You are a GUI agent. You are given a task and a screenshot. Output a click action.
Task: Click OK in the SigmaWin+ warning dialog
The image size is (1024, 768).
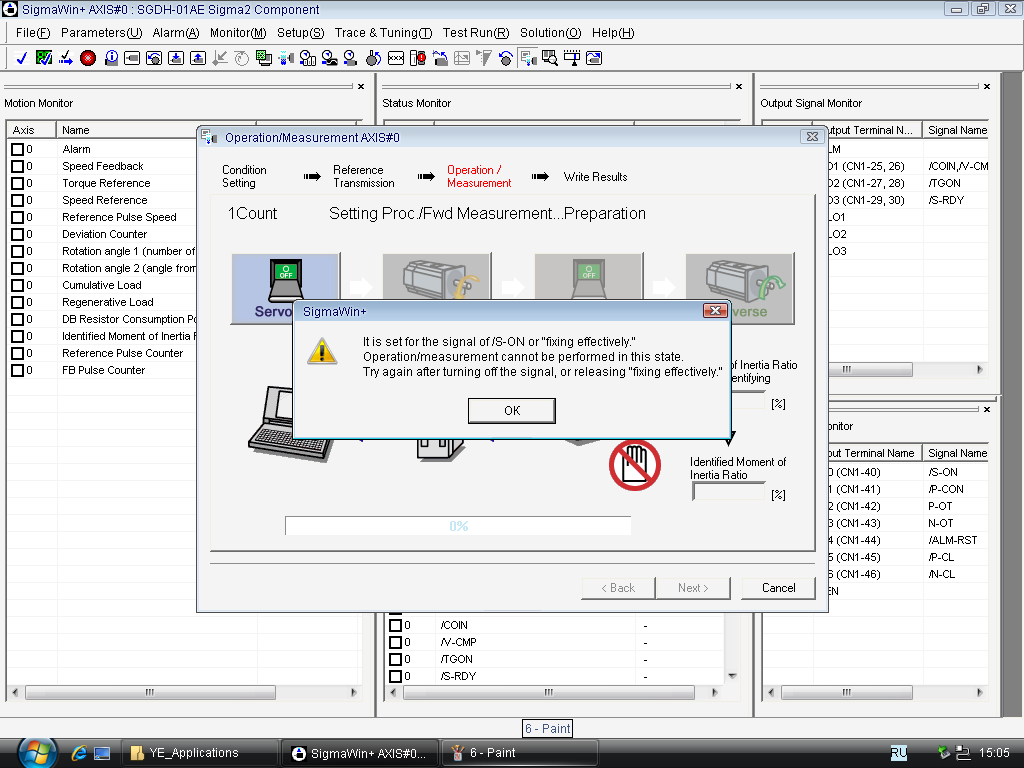coord(512,411)
